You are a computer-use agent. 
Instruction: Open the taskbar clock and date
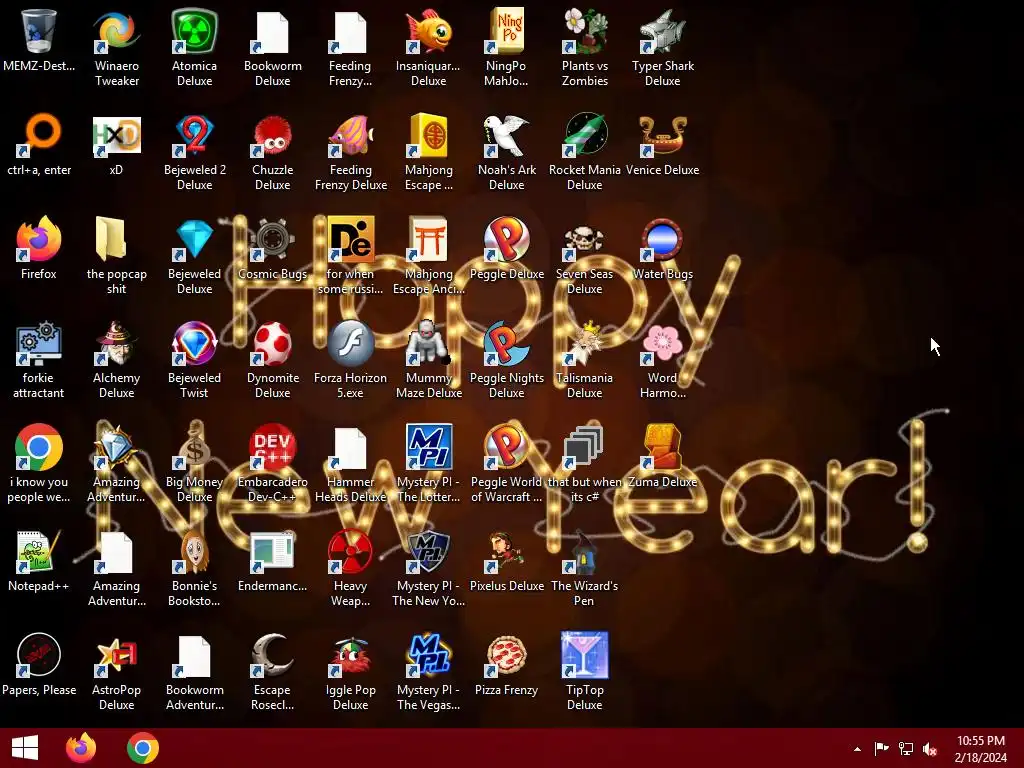point(980,748)
